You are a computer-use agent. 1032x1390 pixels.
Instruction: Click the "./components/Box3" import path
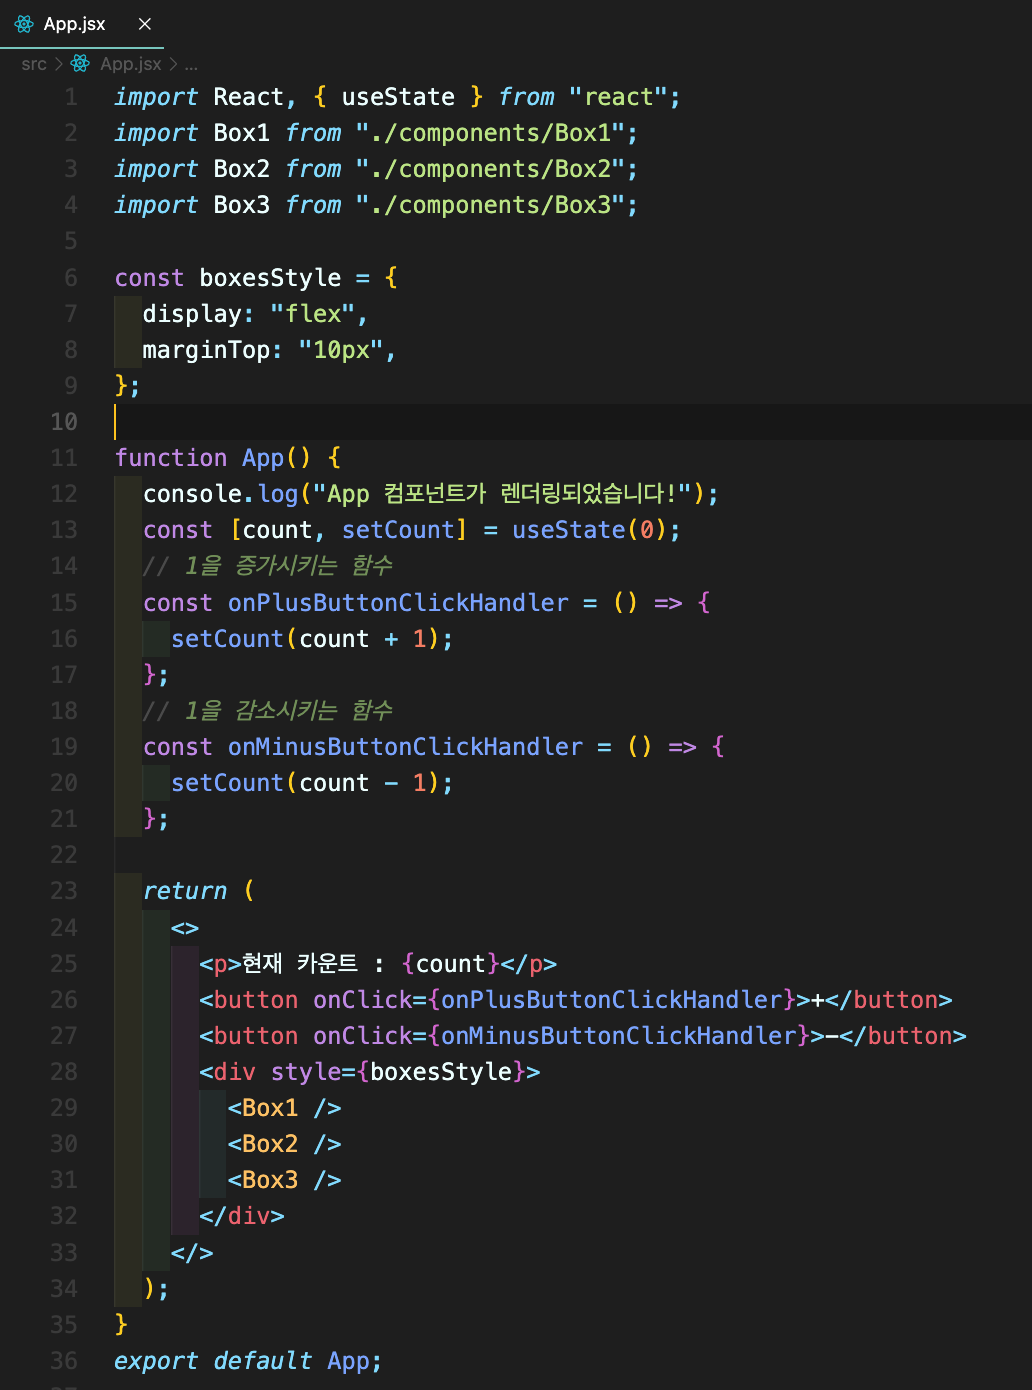(490, 205)
